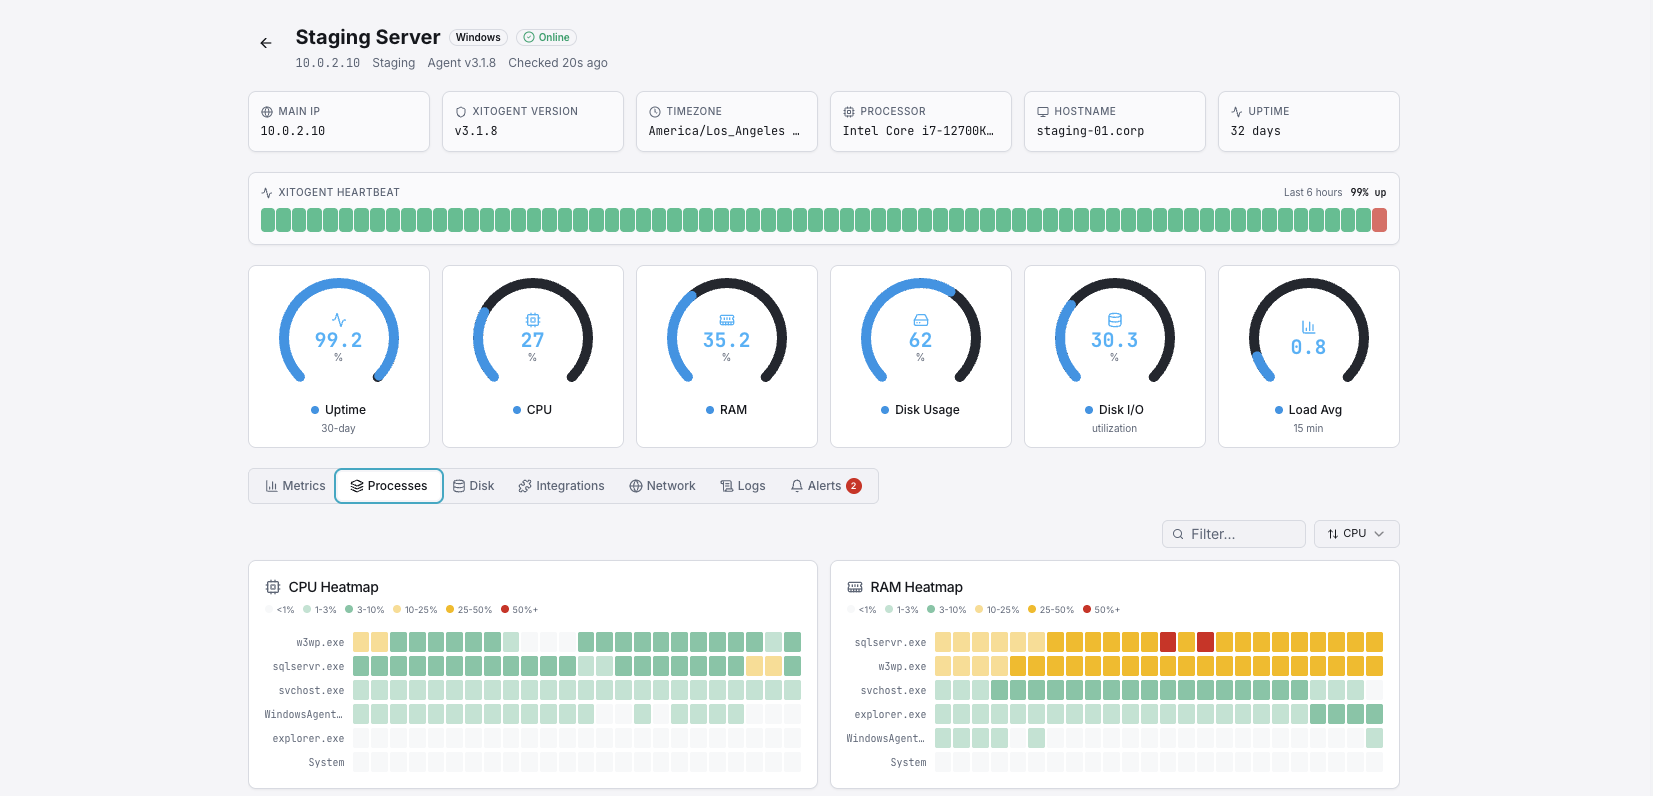Switch to the Metrics tab
The width and height of the screenshot is (1653, 796).
click(x=295, y=486)
